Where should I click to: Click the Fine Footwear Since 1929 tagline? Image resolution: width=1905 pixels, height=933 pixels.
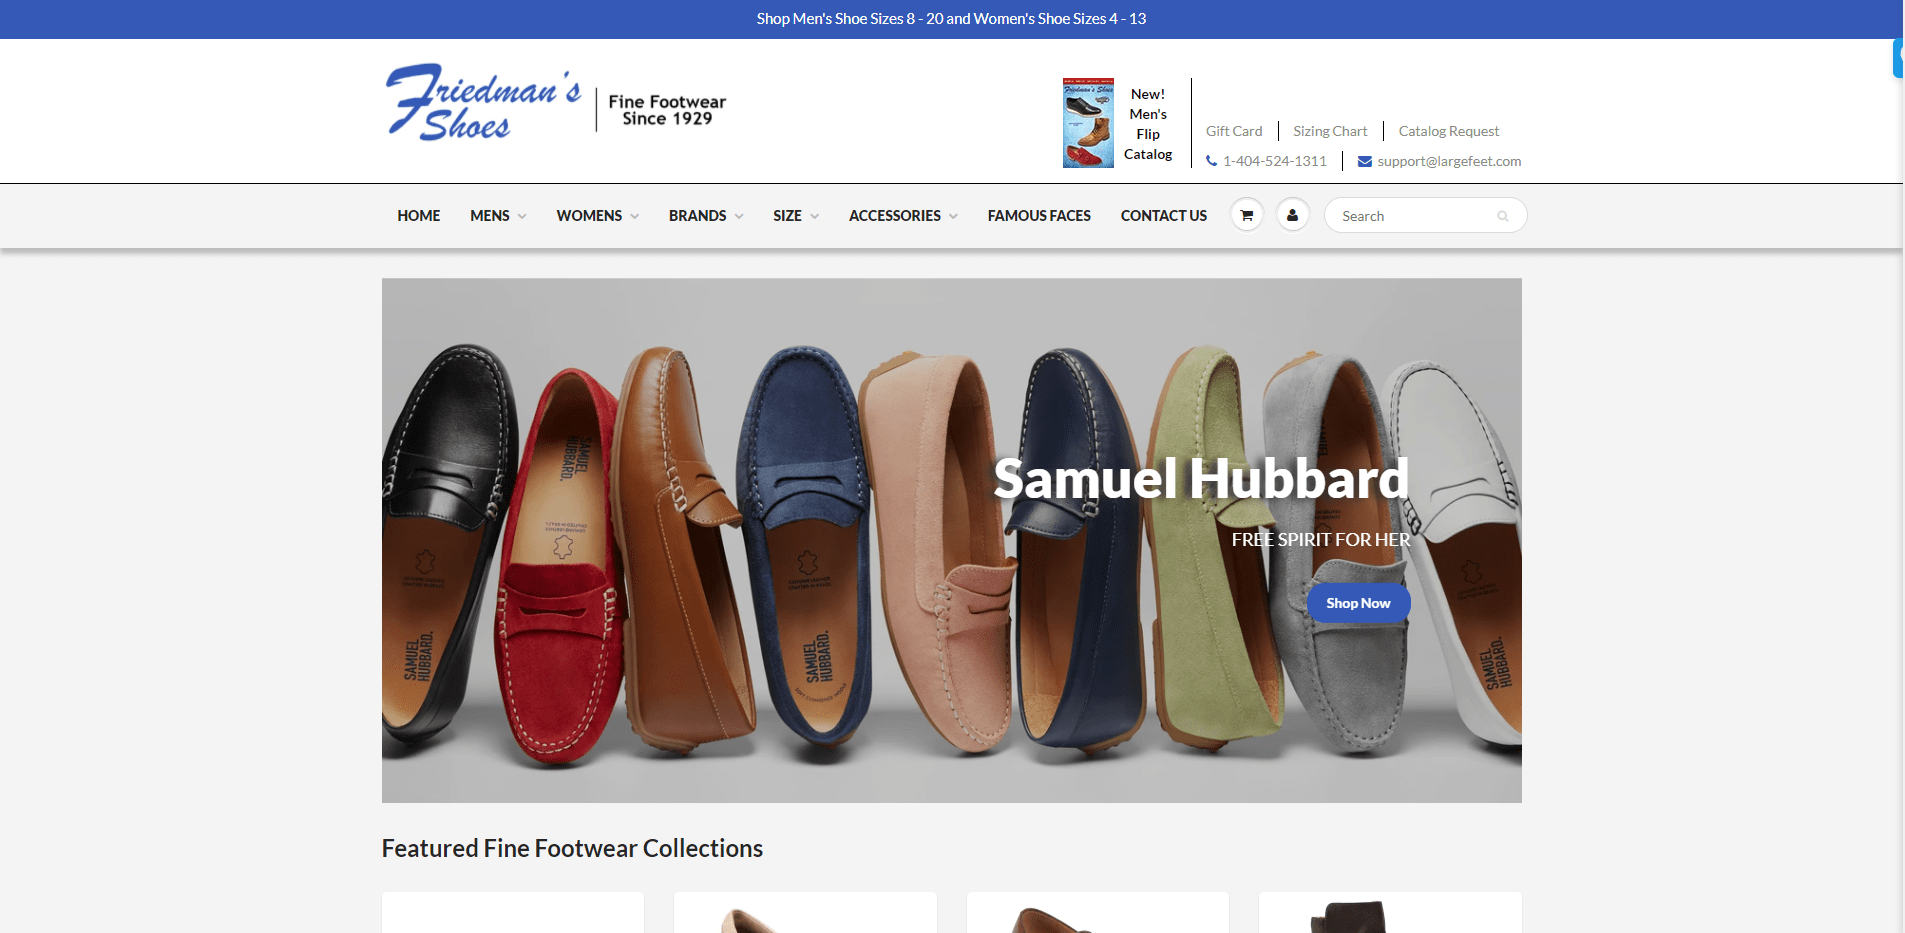pos(667,110)
